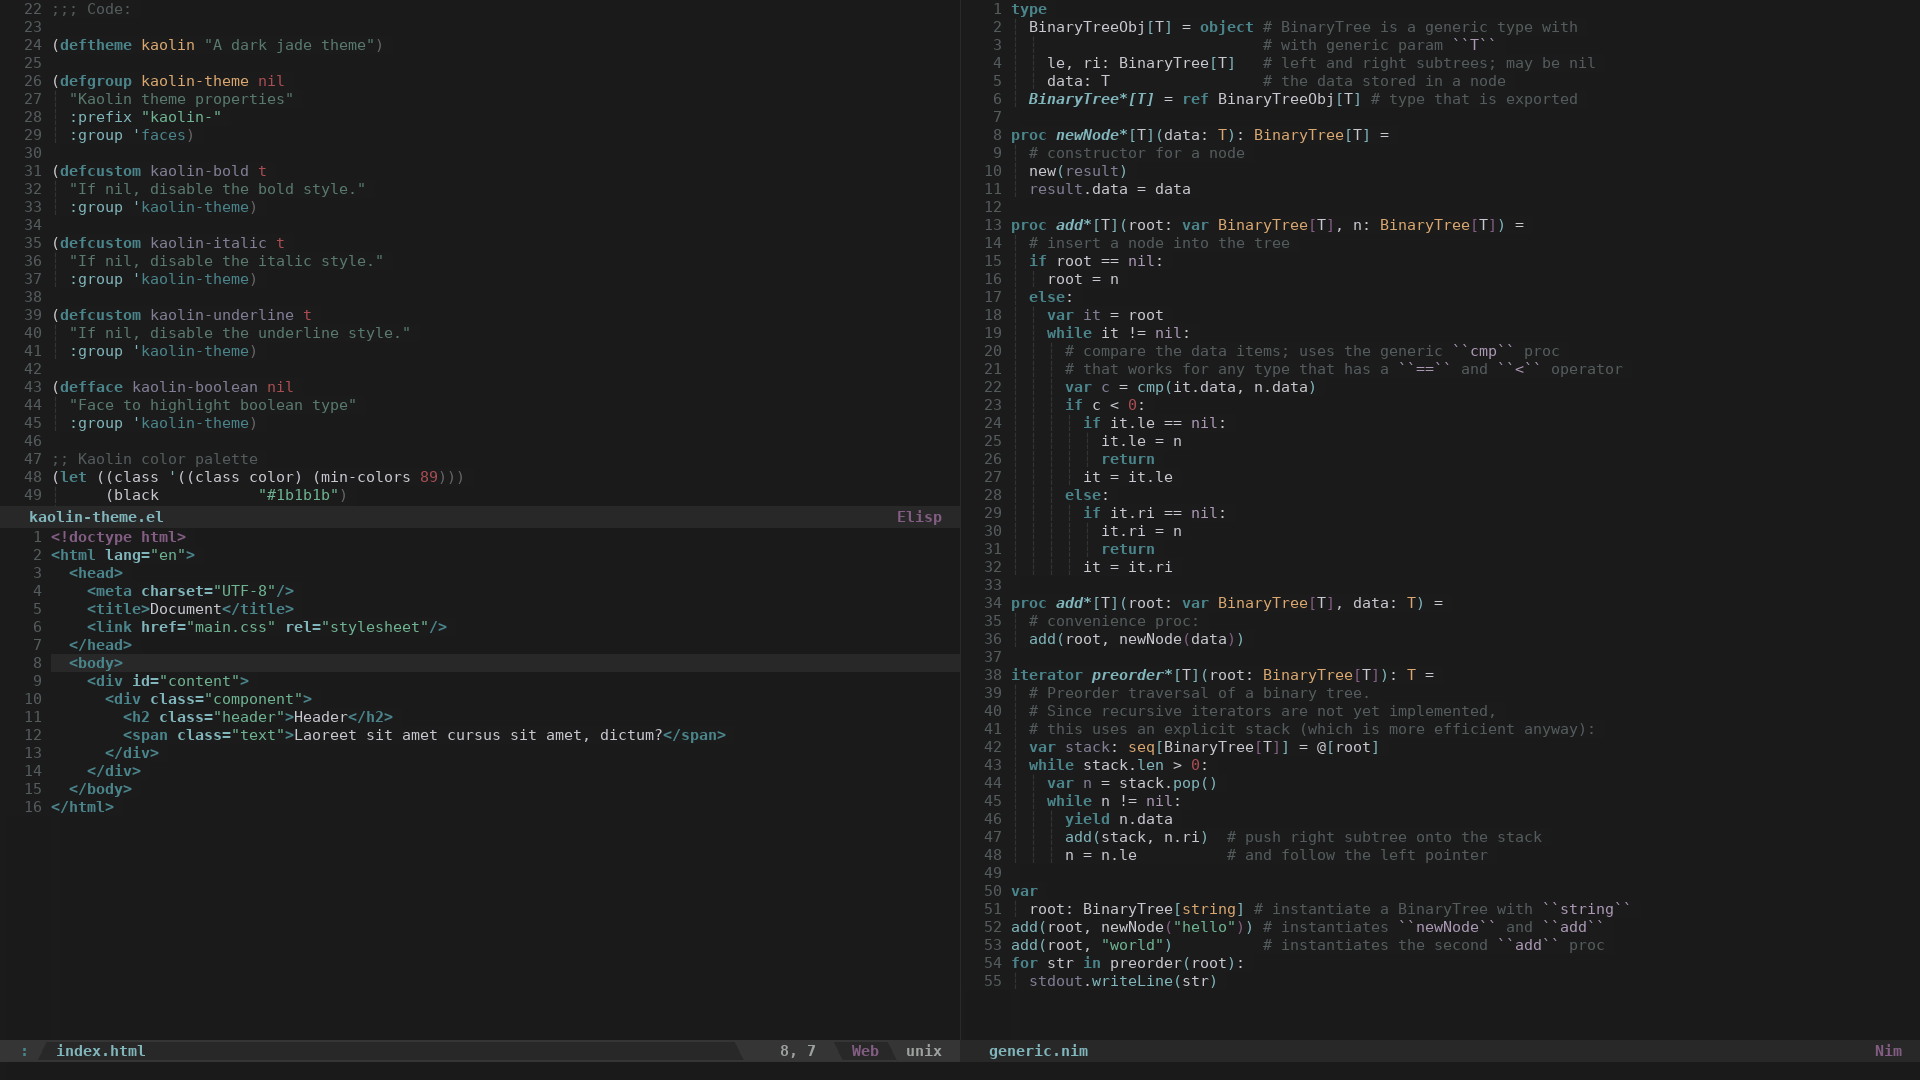
Task: Click 'var c = cmp(it.data, n.data)' line
Action: [1190, 387]
